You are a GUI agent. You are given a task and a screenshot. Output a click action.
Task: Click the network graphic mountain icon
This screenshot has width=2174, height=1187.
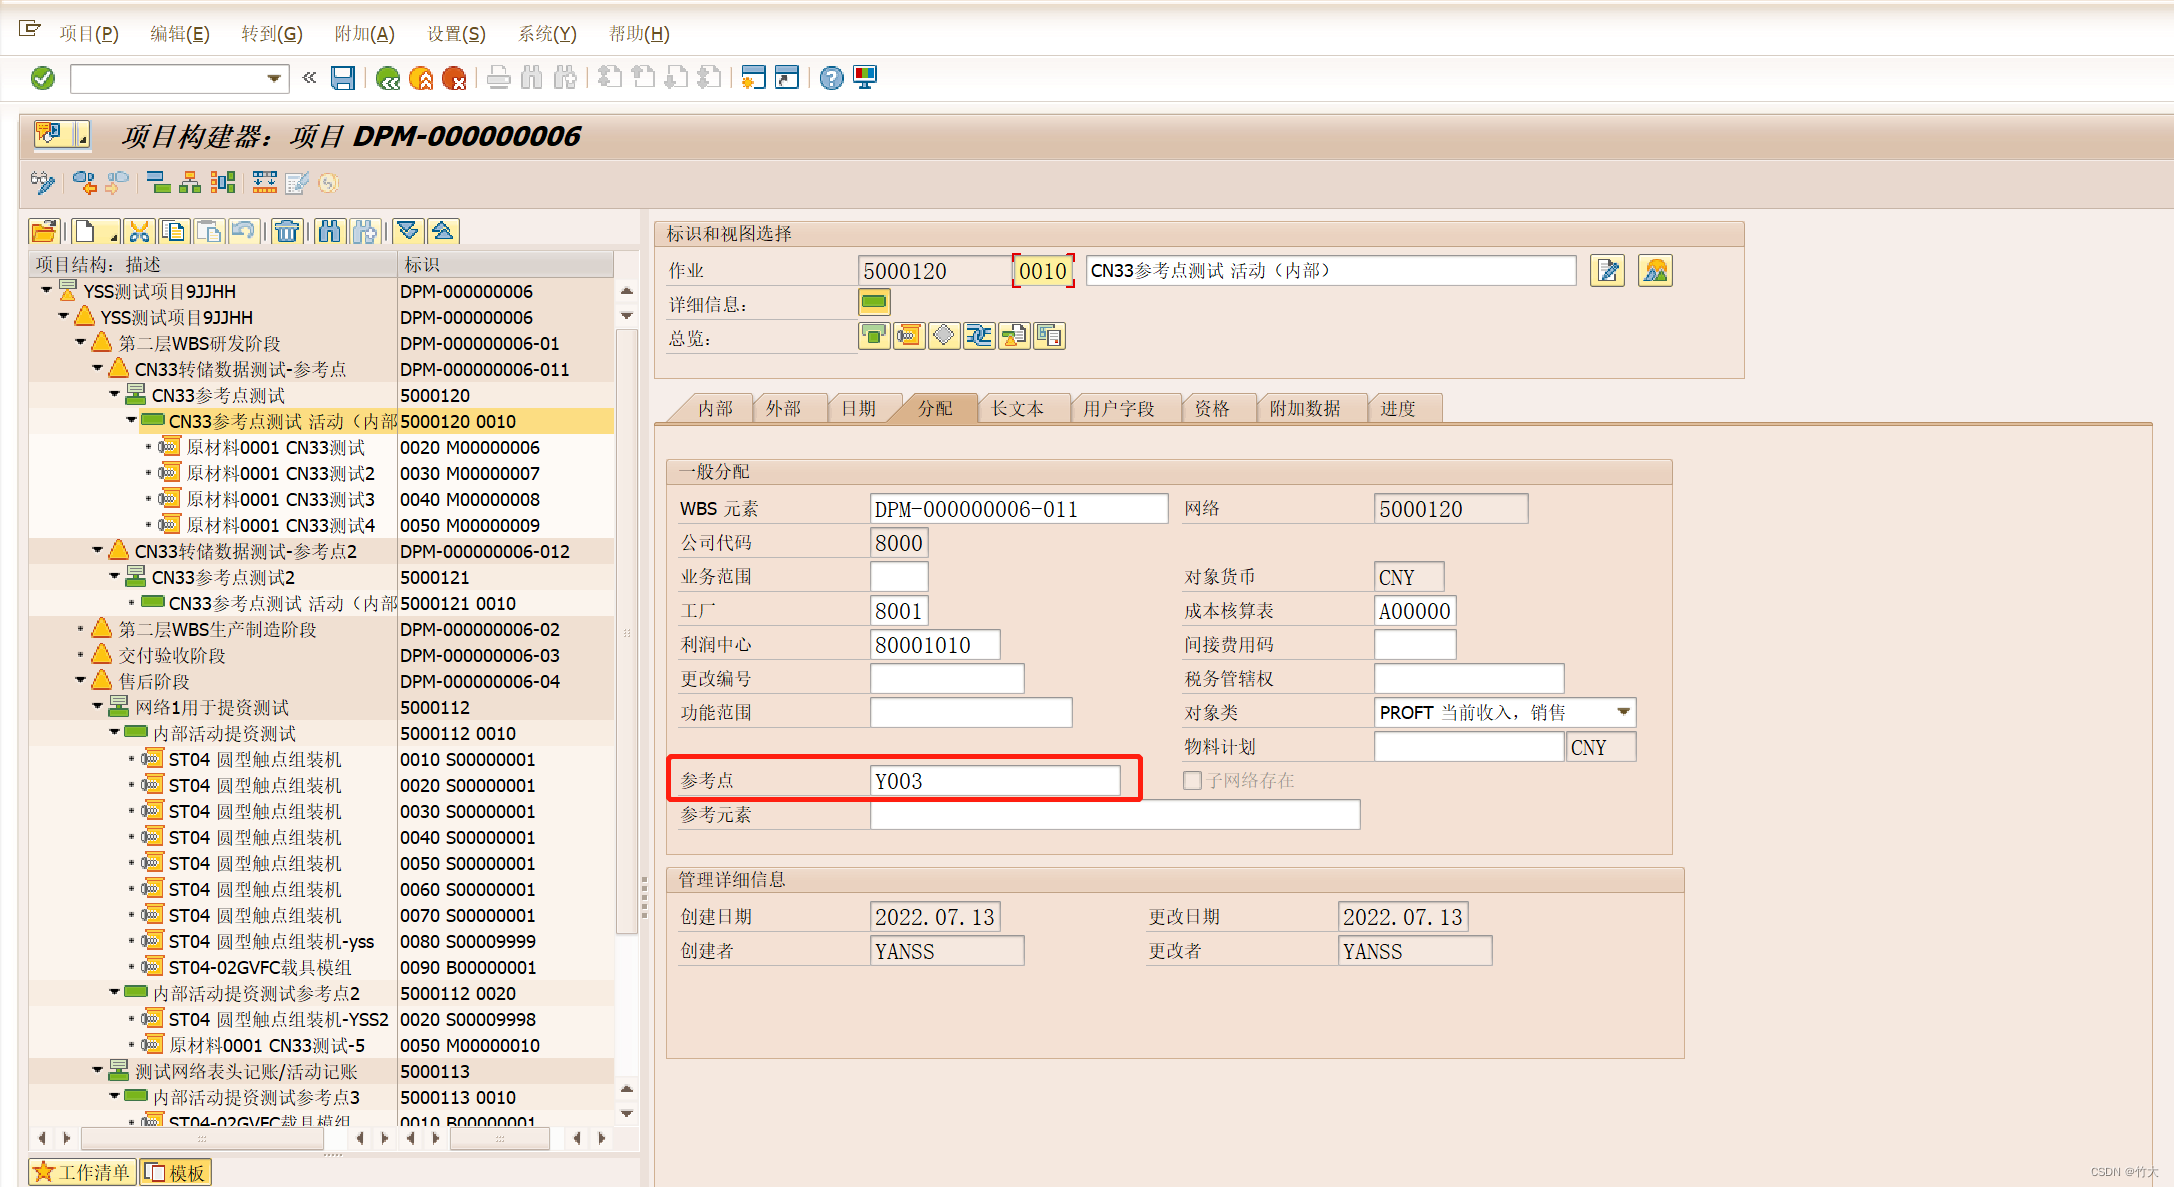tap(1655, 270)
